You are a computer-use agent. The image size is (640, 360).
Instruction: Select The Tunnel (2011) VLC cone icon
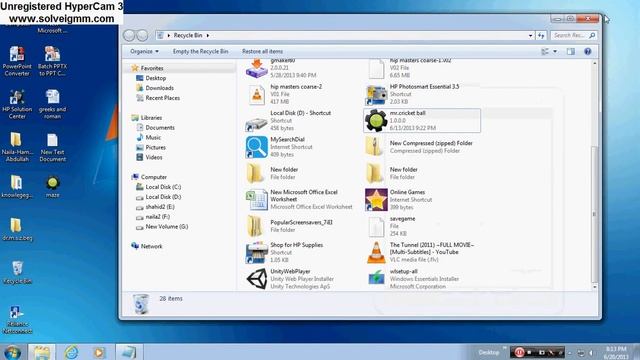(x=376, y=252)
